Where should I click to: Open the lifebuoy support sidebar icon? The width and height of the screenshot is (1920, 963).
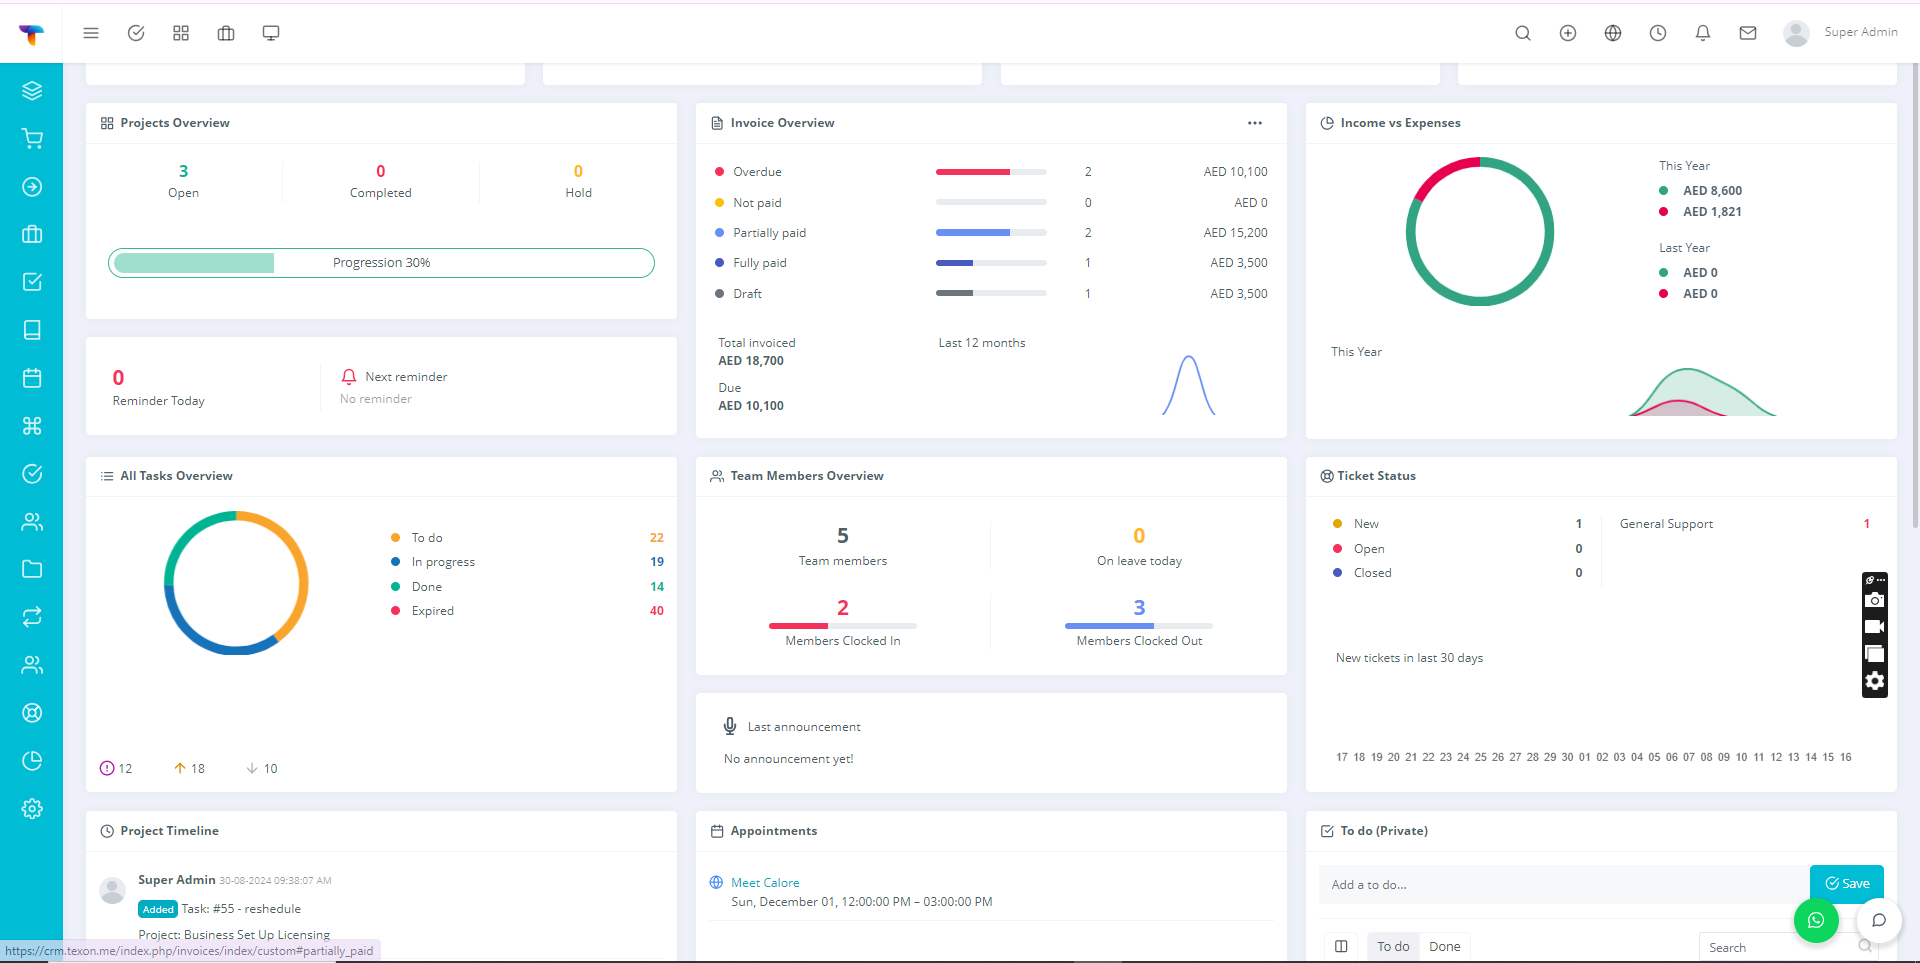(32, 713)
